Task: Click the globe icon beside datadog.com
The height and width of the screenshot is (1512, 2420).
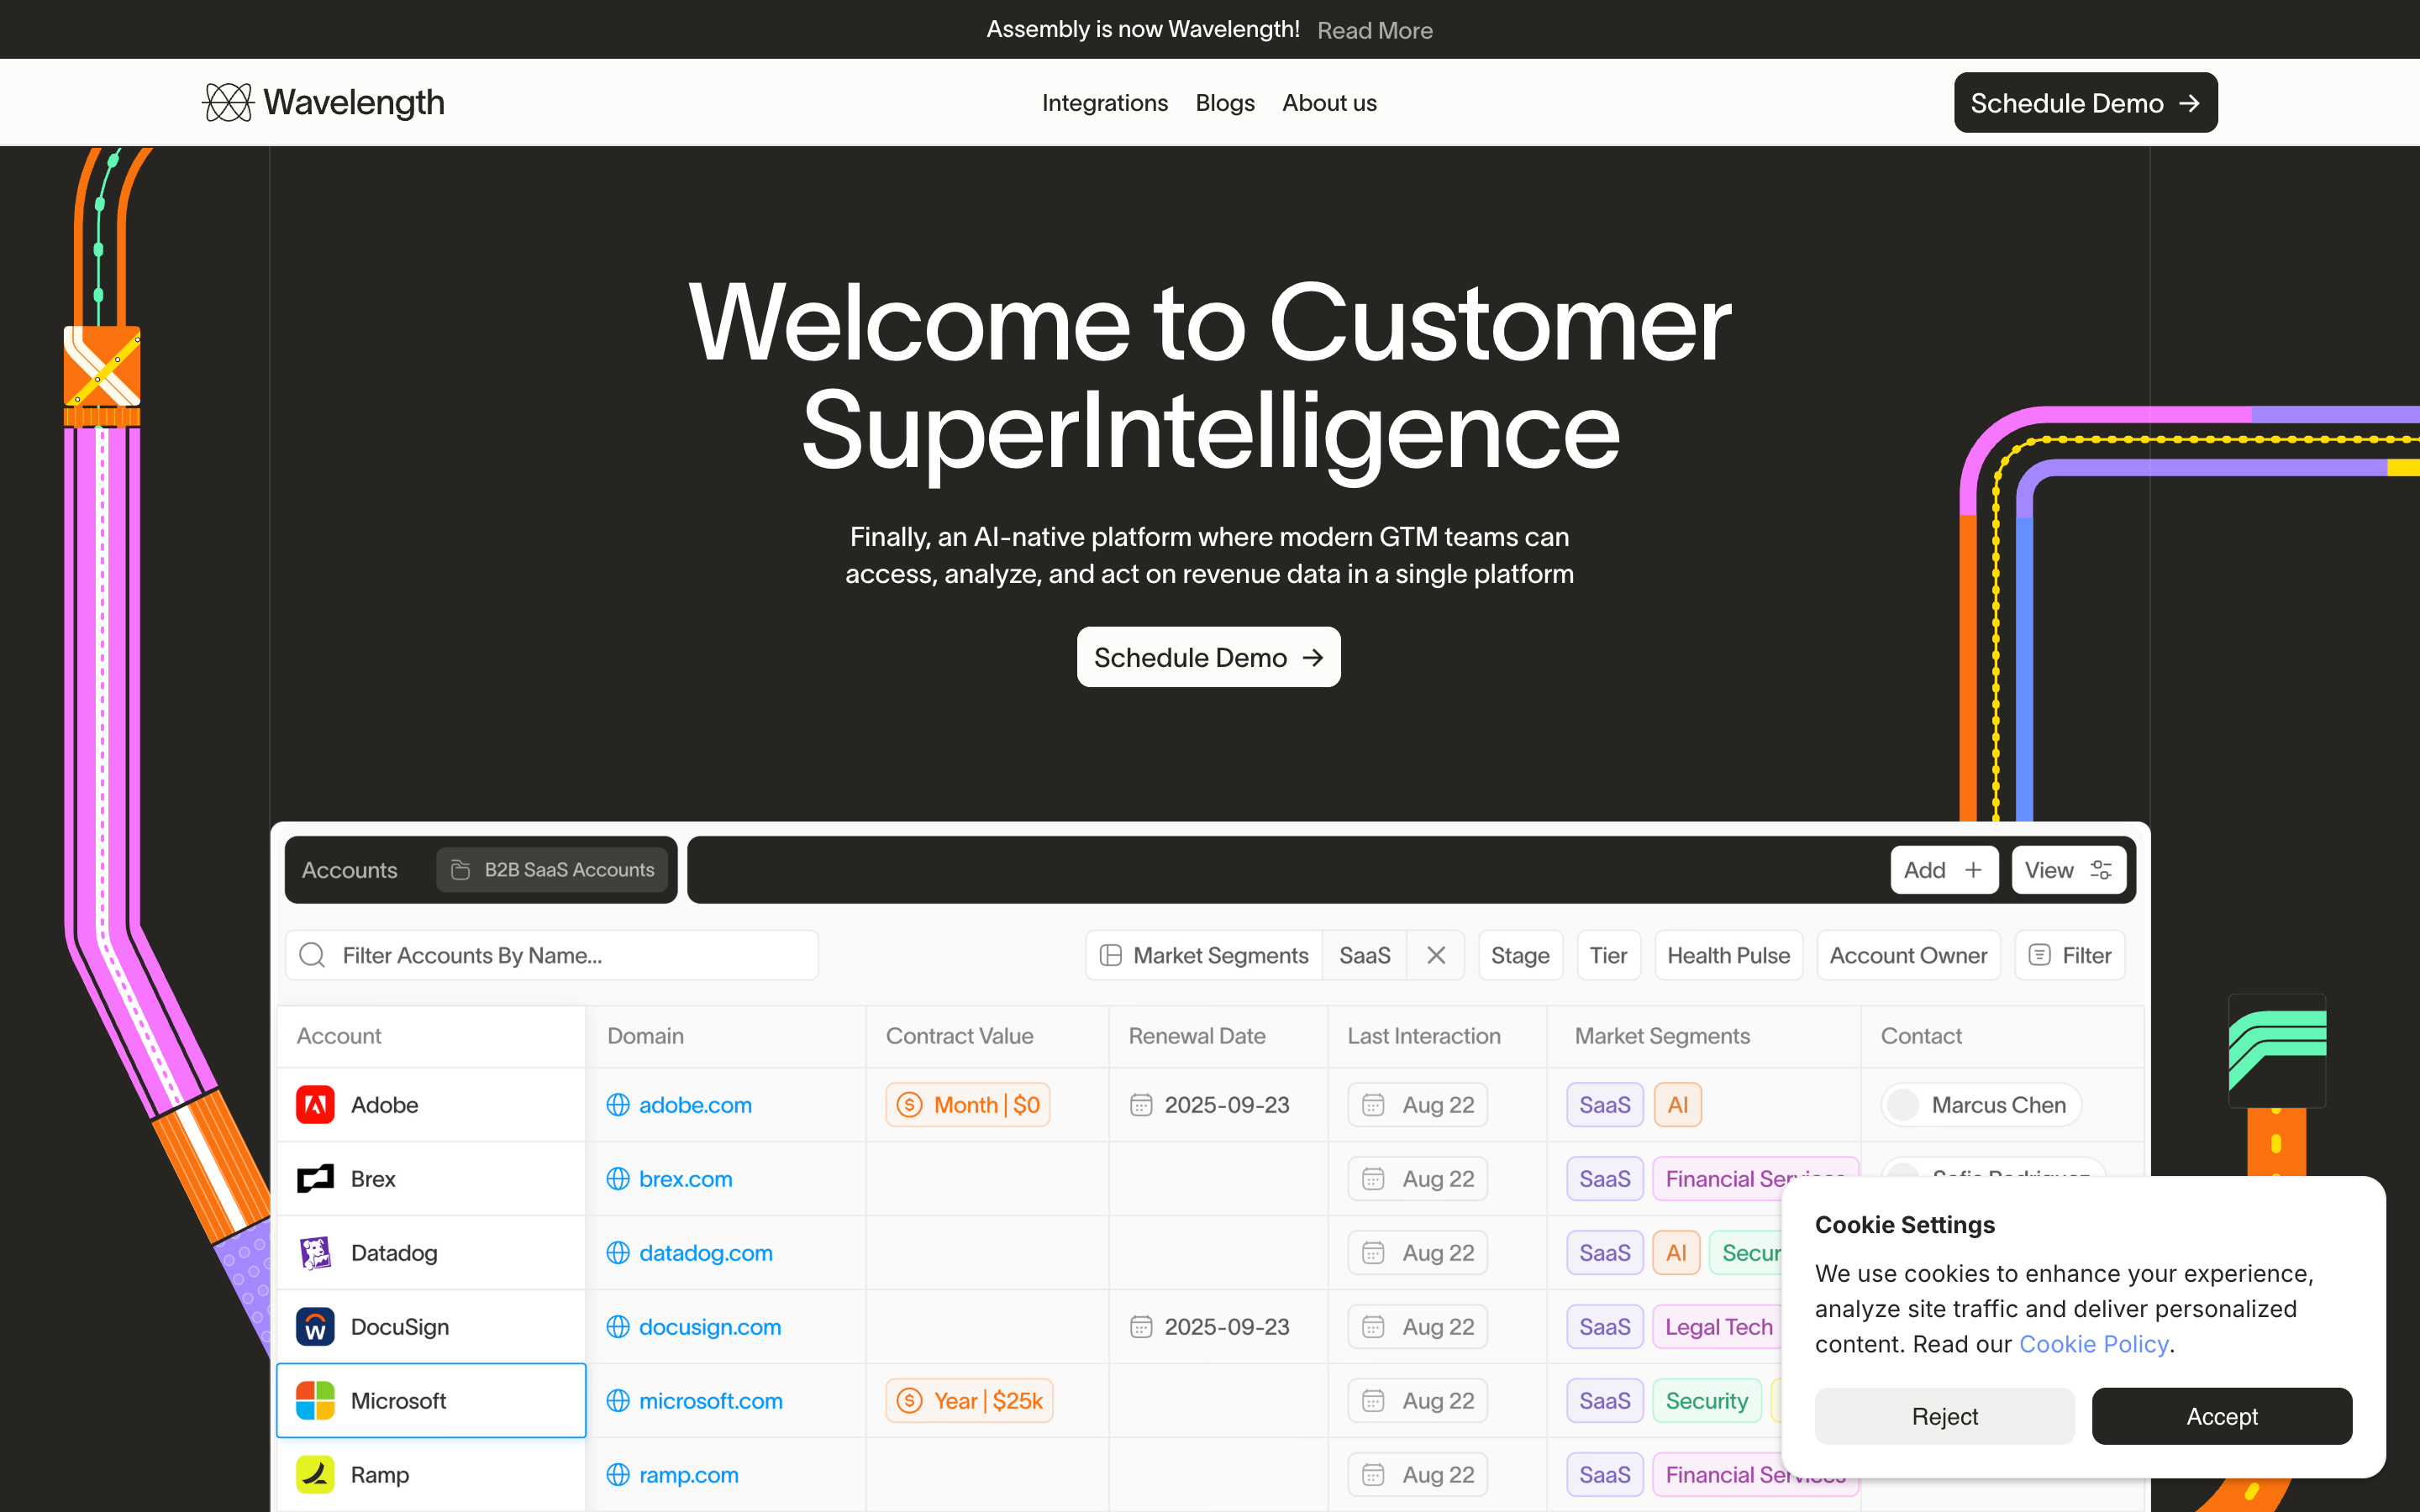Action: click(618, 1253)
